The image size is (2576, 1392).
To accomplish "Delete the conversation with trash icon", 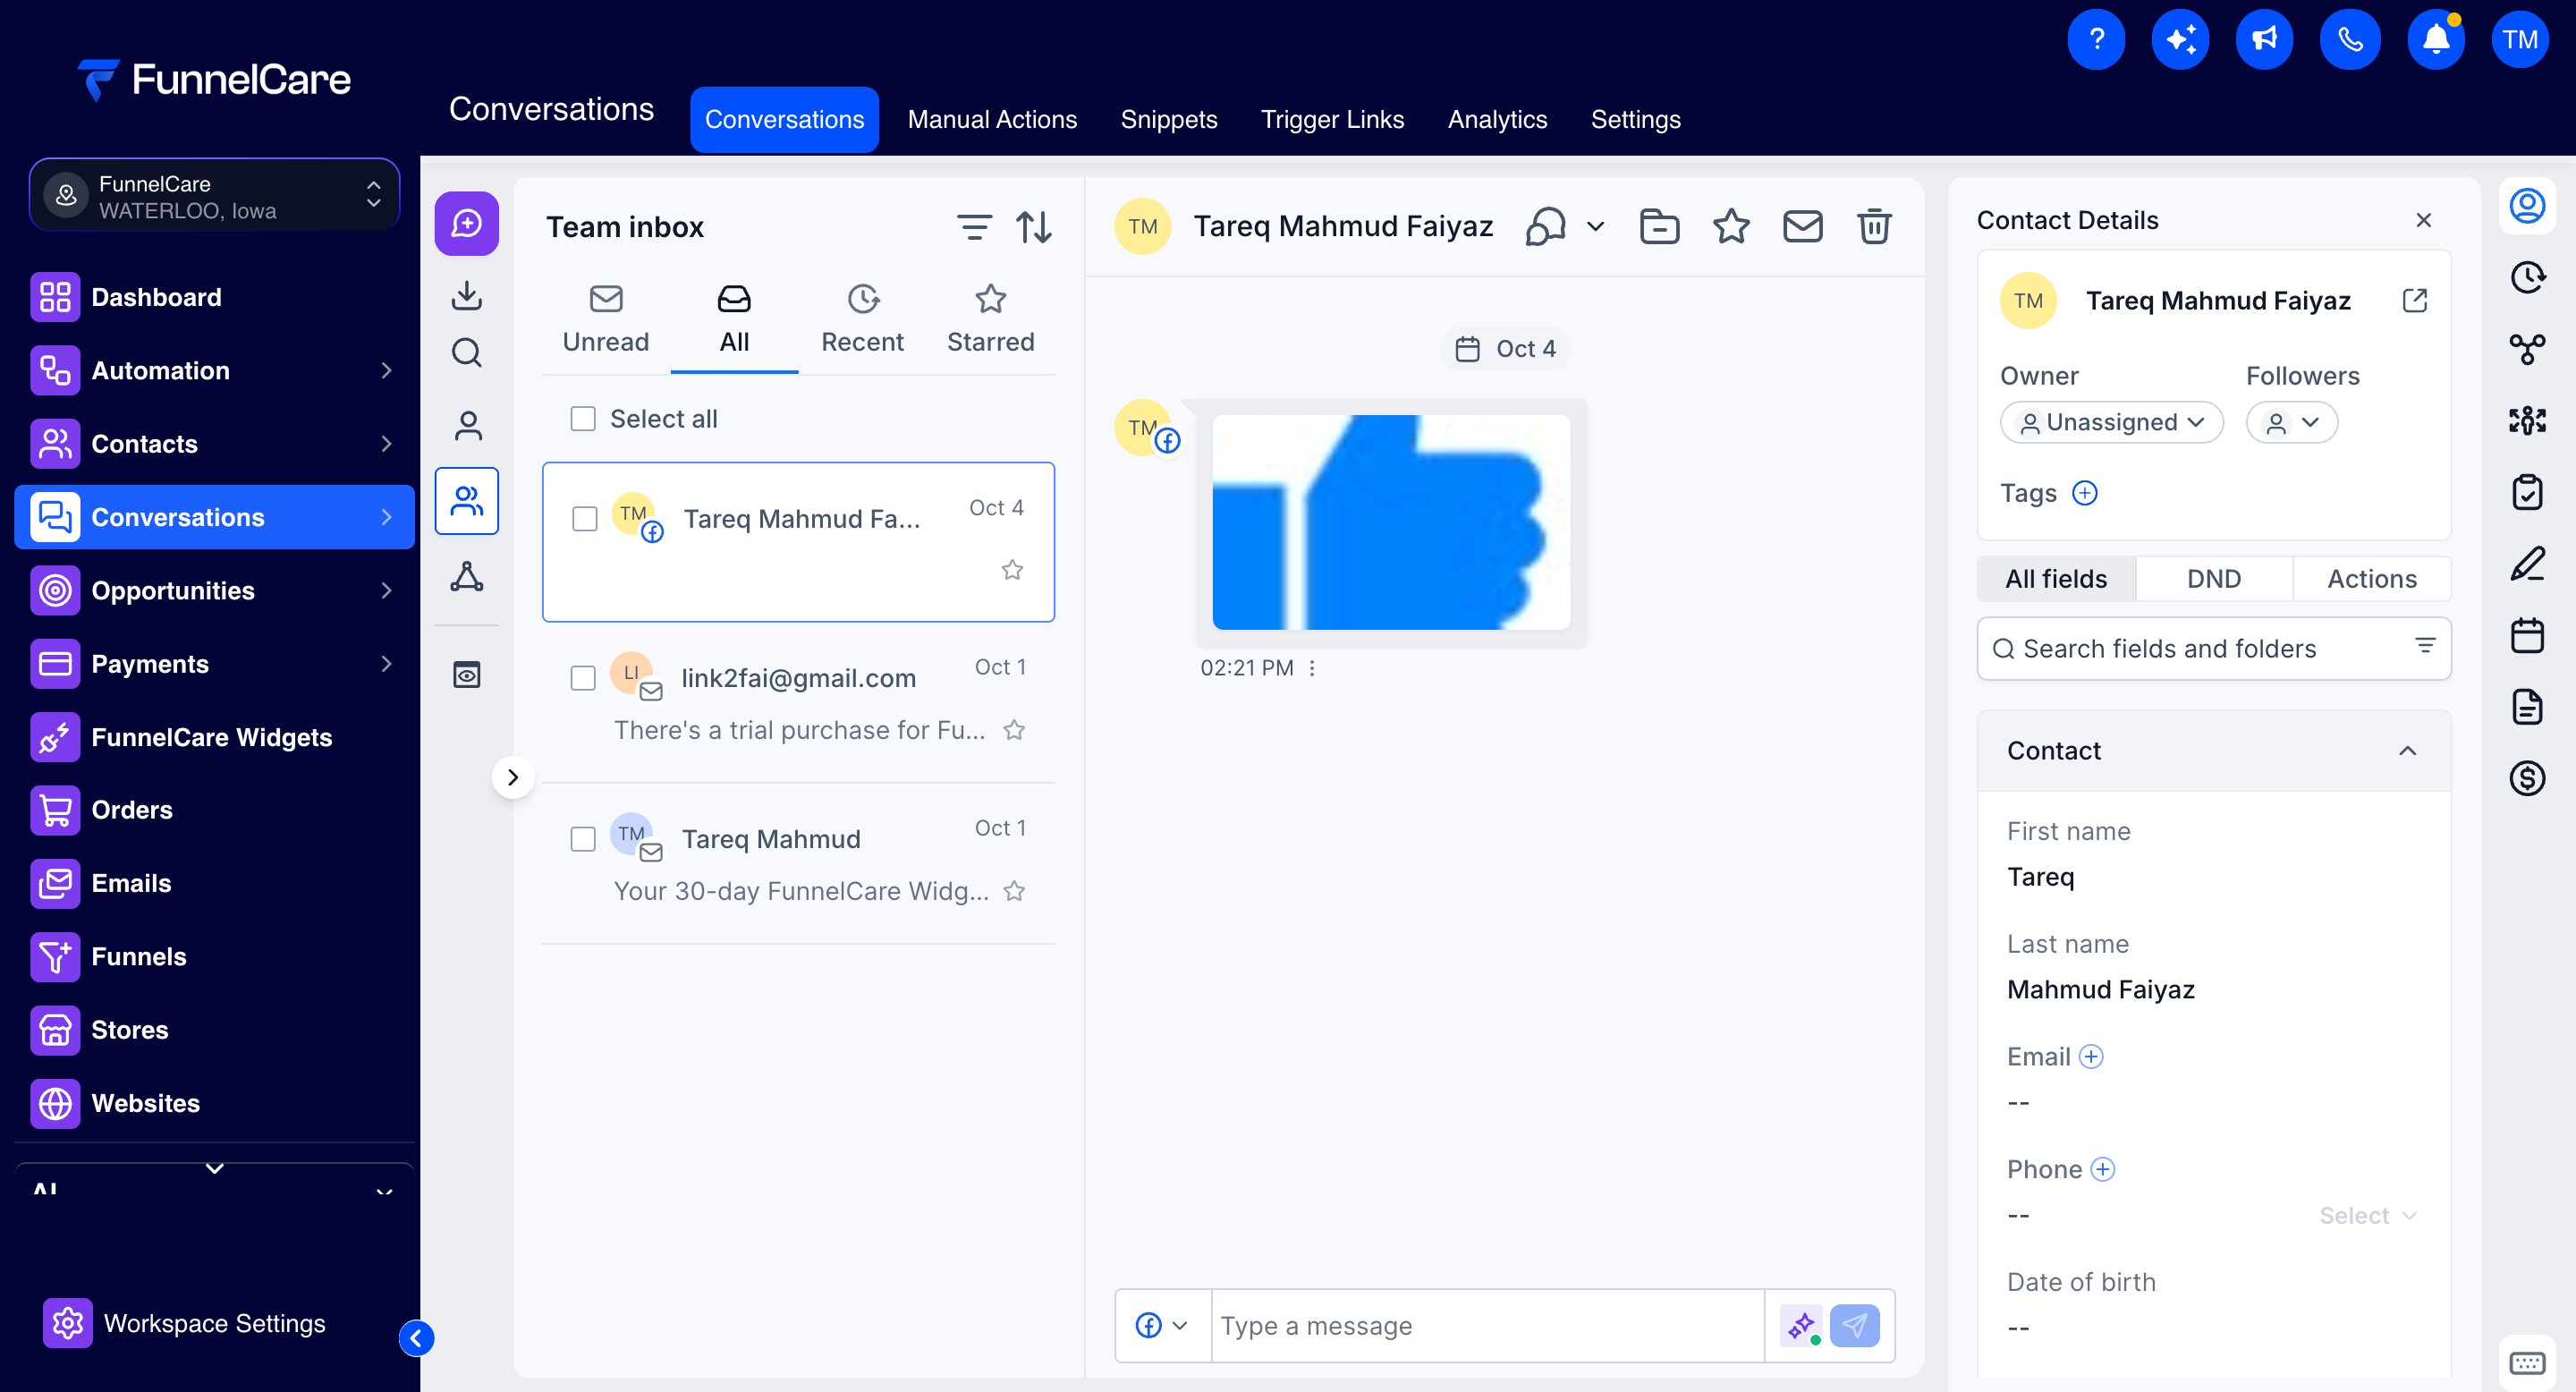I will coord(1874,227).
